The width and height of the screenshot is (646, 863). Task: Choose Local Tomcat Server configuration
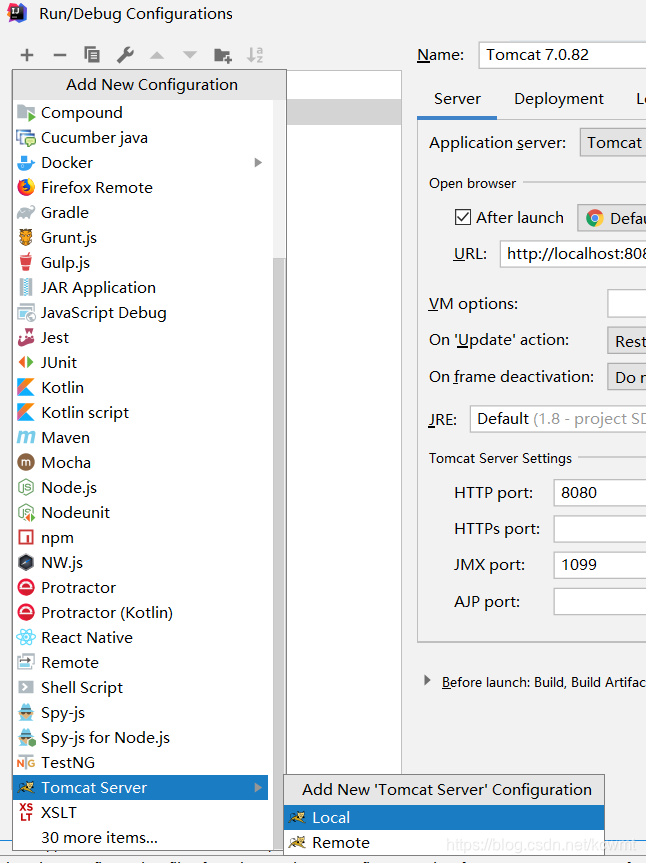point(444,817)
